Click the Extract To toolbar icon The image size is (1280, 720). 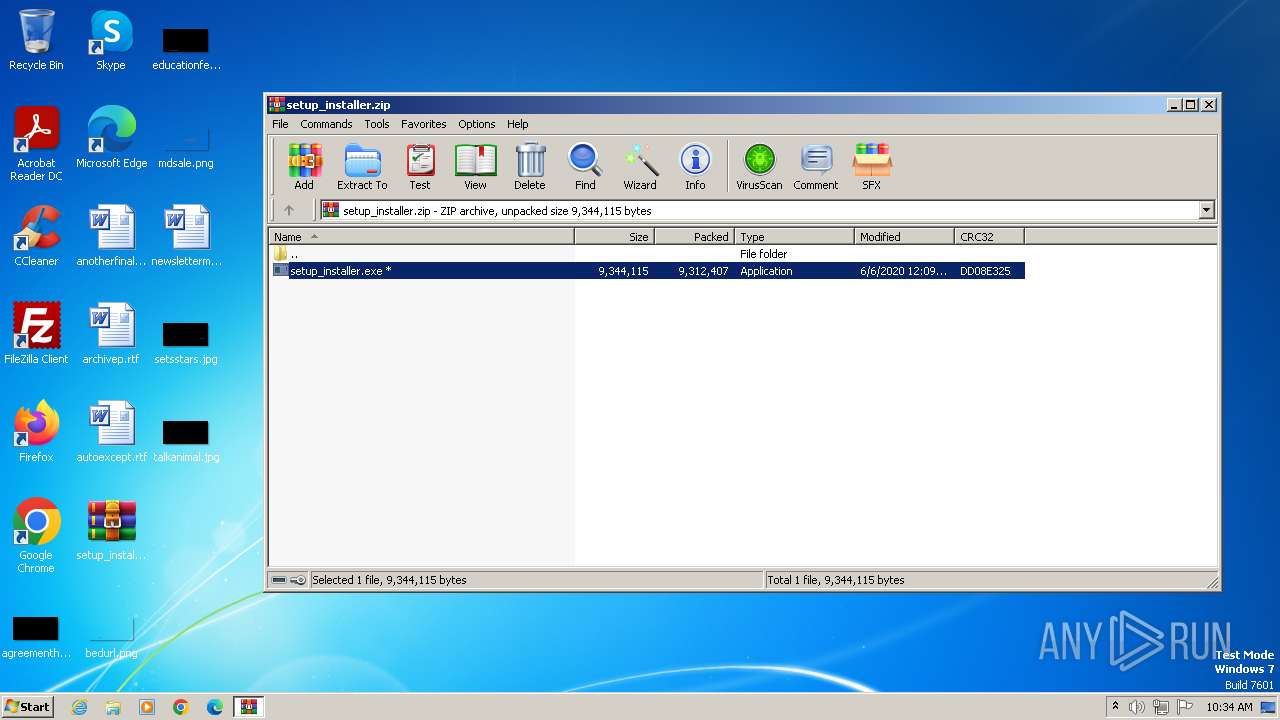[362, 167]
